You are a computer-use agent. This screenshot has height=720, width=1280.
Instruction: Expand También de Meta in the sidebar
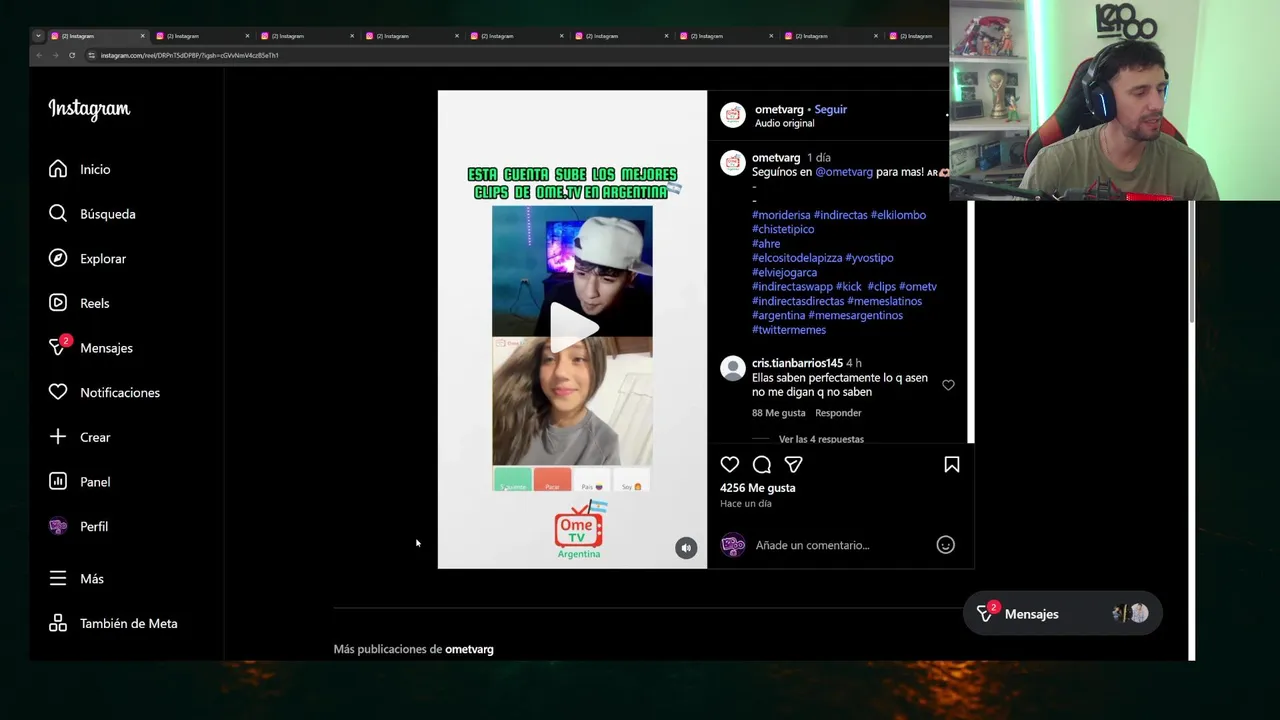[113, 623]
